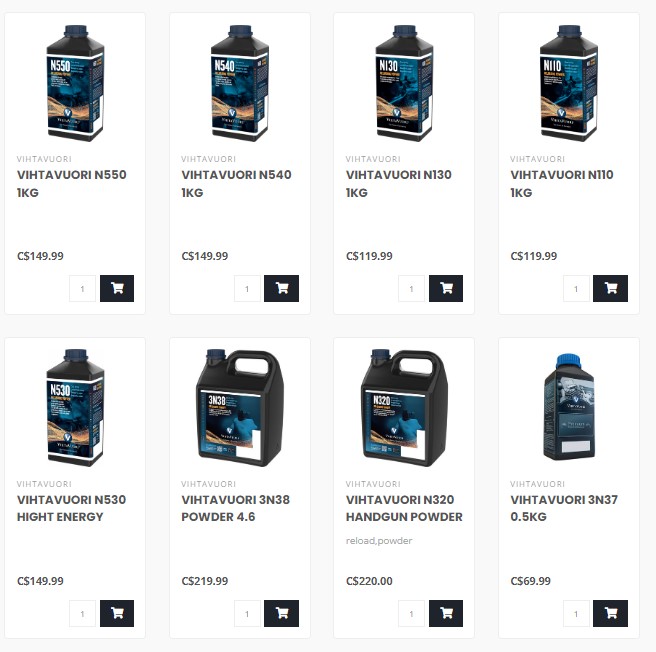View the 3N37 bottle product image

coord(569,407)
